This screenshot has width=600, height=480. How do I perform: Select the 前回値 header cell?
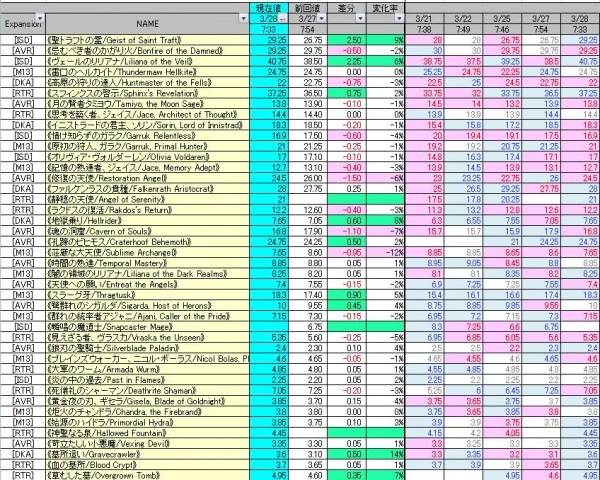308,8
